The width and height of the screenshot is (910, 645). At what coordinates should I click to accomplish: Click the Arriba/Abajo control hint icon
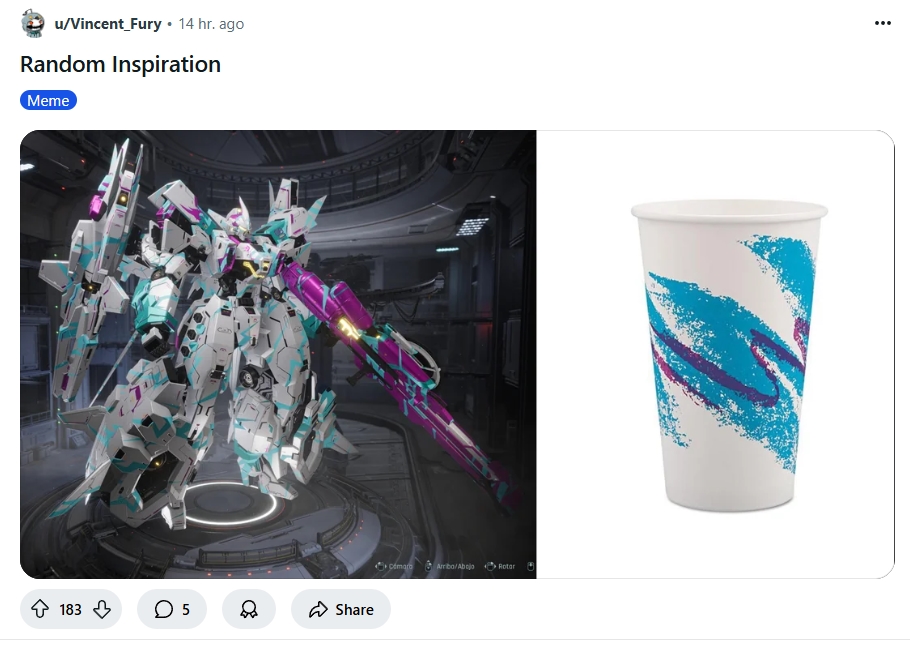point(428,566)
